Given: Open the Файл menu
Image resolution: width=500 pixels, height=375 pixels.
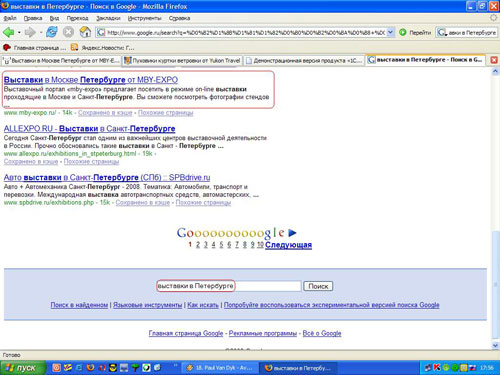Looking at the screenshot, I should 10,18.
